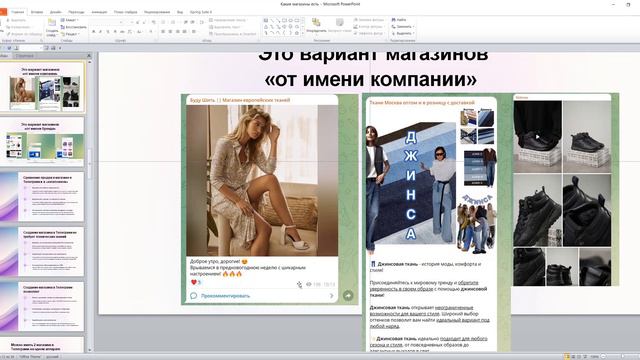640x360 pixels.
Task: Switch the side panel to the Структура tab
Action: pyautogui.click(x=25, y=56)
